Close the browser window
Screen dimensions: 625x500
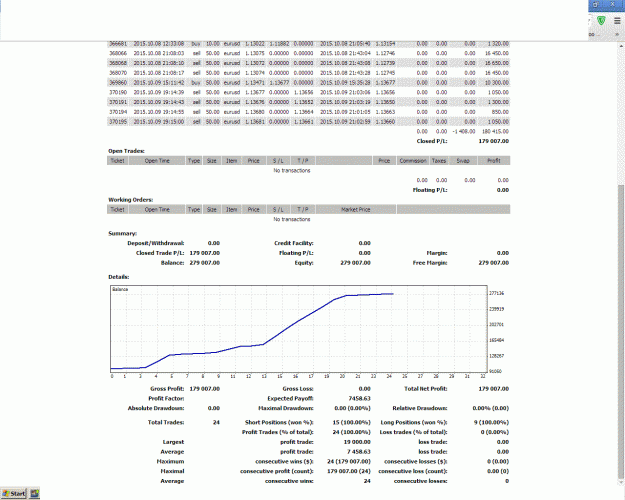[x=614, y=5]
